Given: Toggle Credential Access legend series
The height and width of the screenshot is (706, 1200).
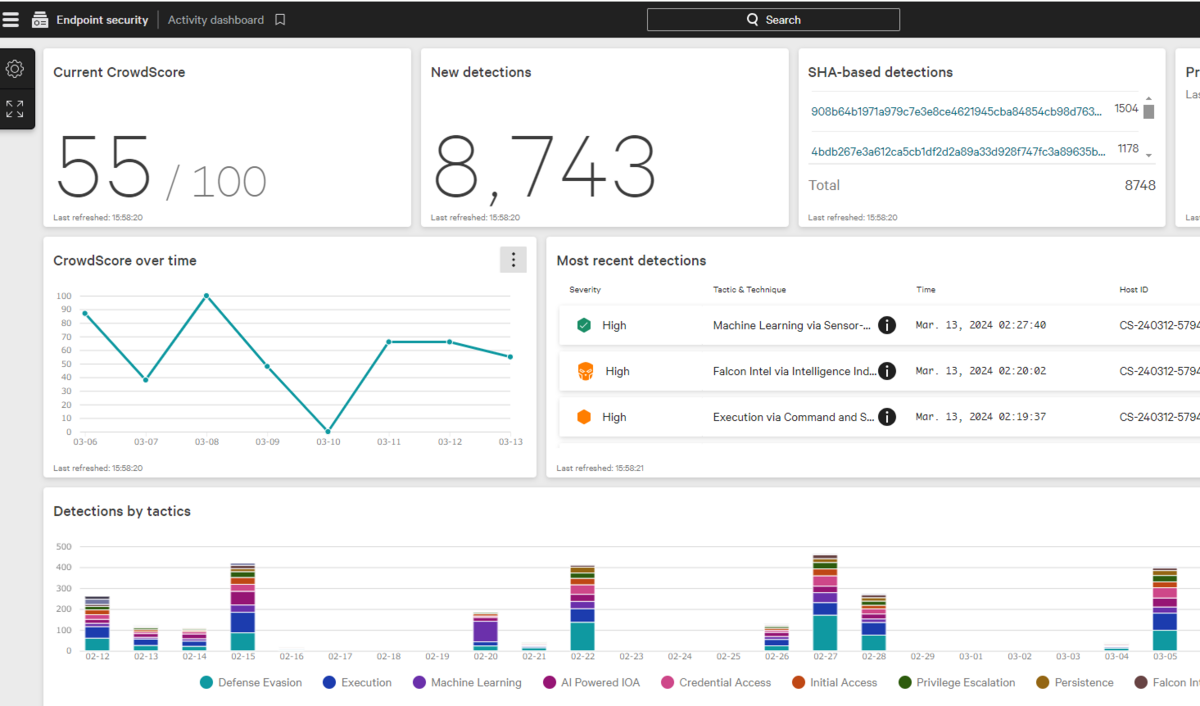Looking at the screenshot, I should pyautogui.click(x=716, y=682).
